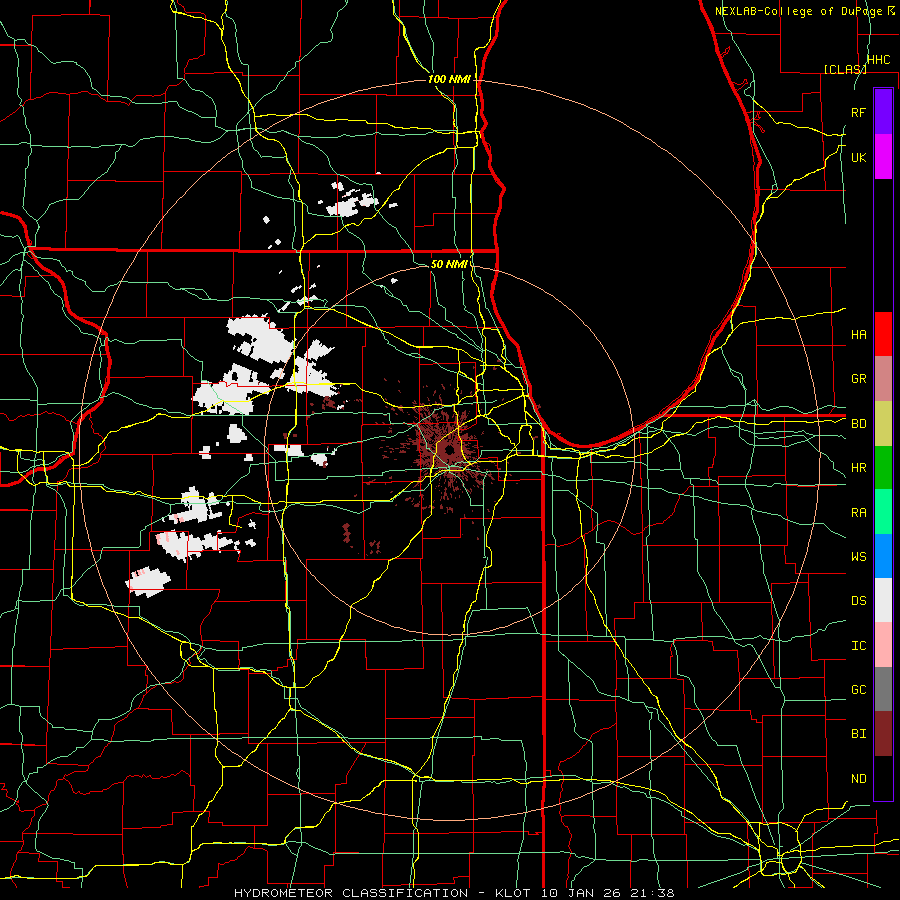Click the 100 NMI range ring label
Screen dimensions: 900x900
pos(449,79)
